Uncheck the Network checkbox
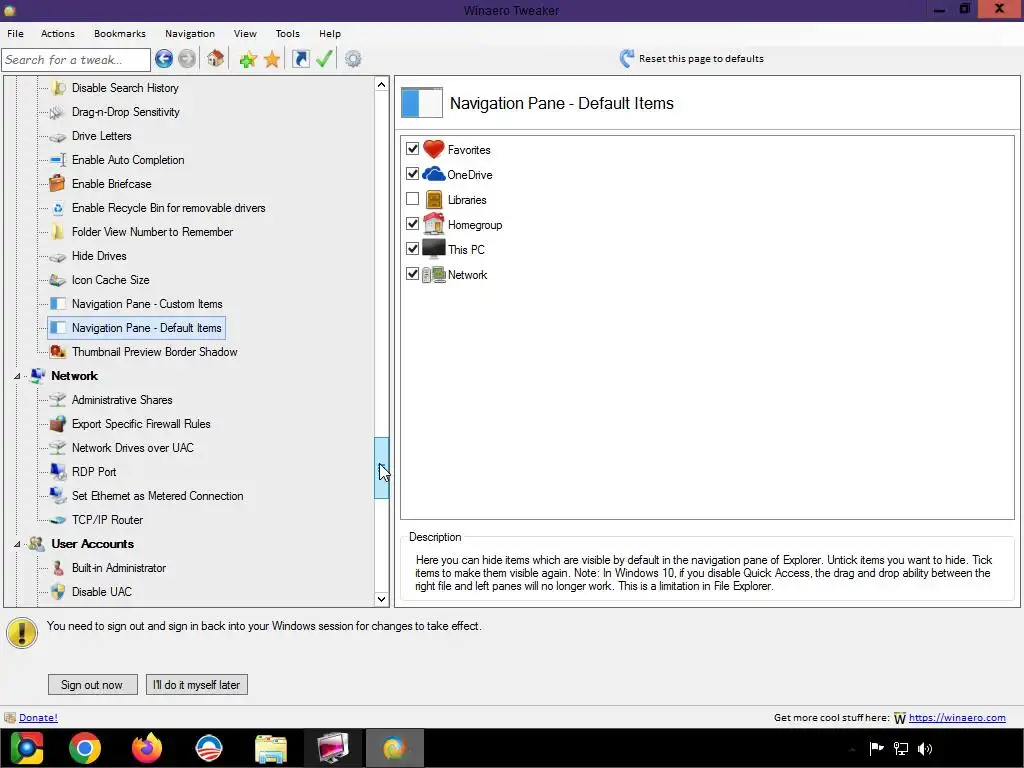The image size is (1024, 768). click(x=412, y=273)
